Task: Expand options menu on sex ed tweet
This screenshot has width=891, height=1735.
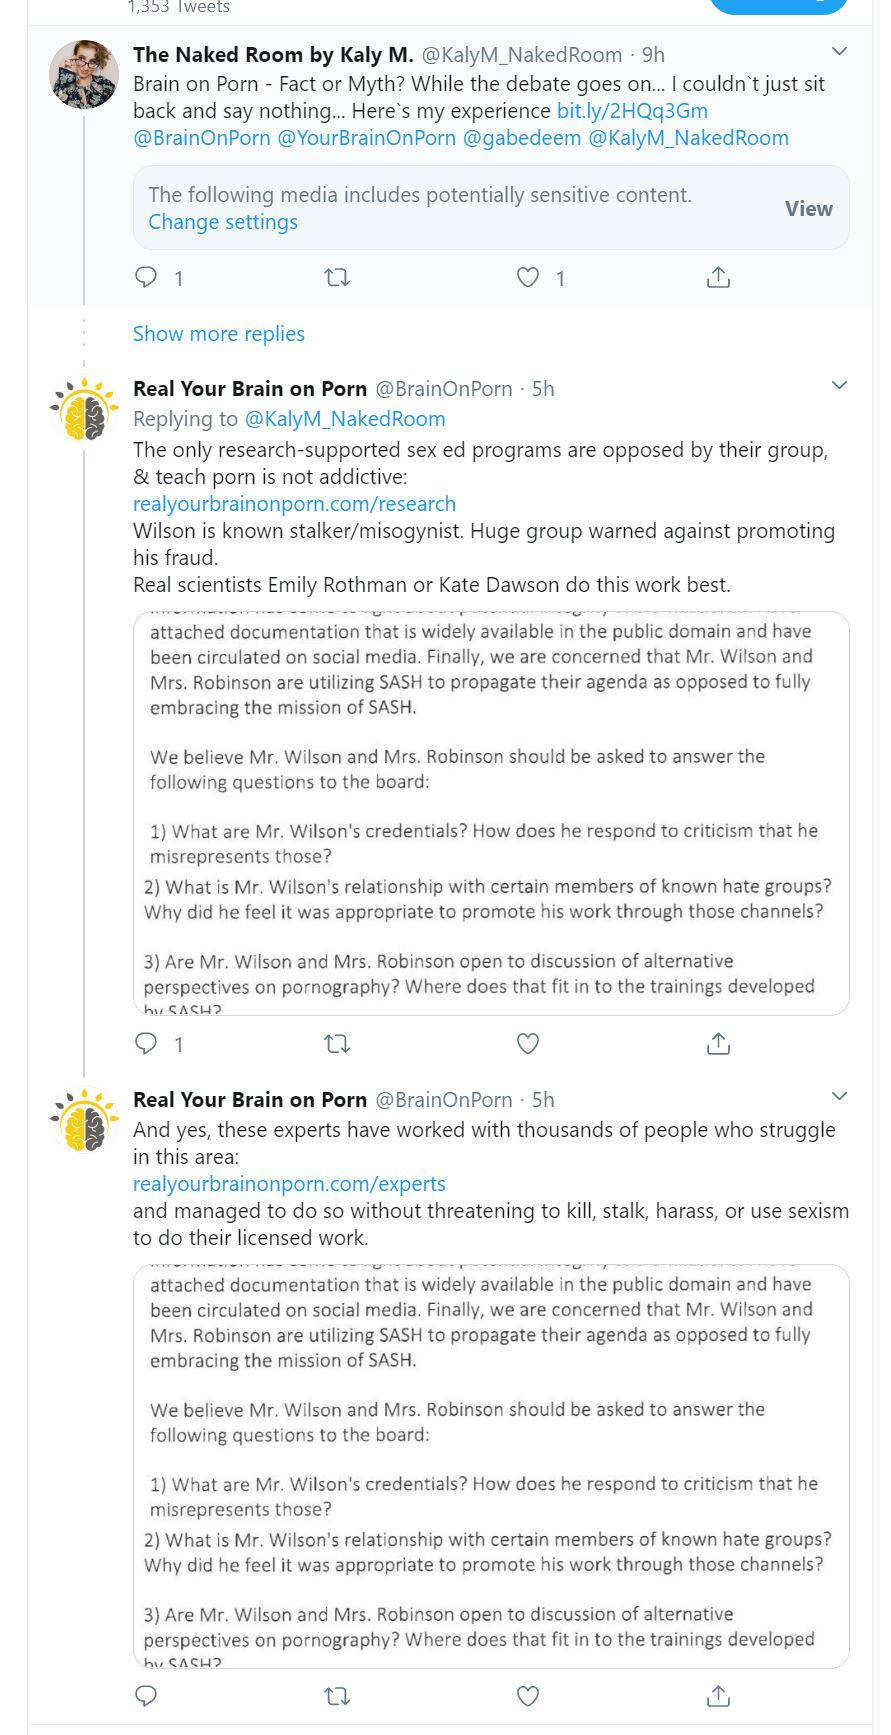Action: point(839,385)
